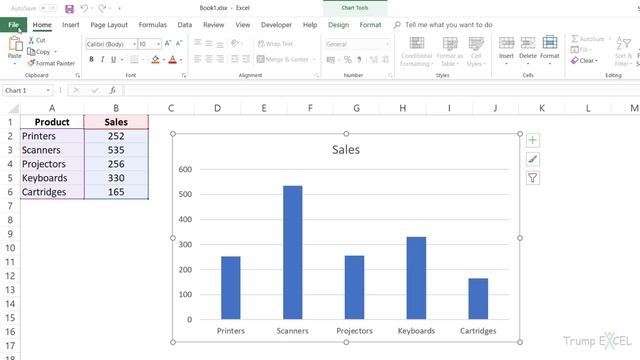Click Conditional Formatting icon
The width and height of the screenshot is (640, 360).
pyautogui.click(x=416, y=43)
